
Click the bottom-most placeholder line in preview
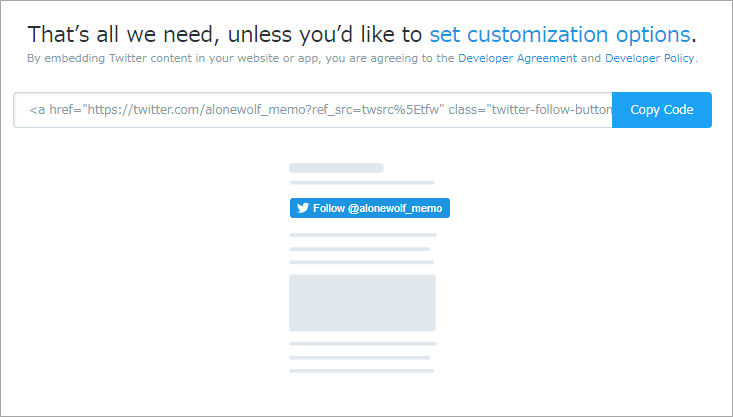362,371
